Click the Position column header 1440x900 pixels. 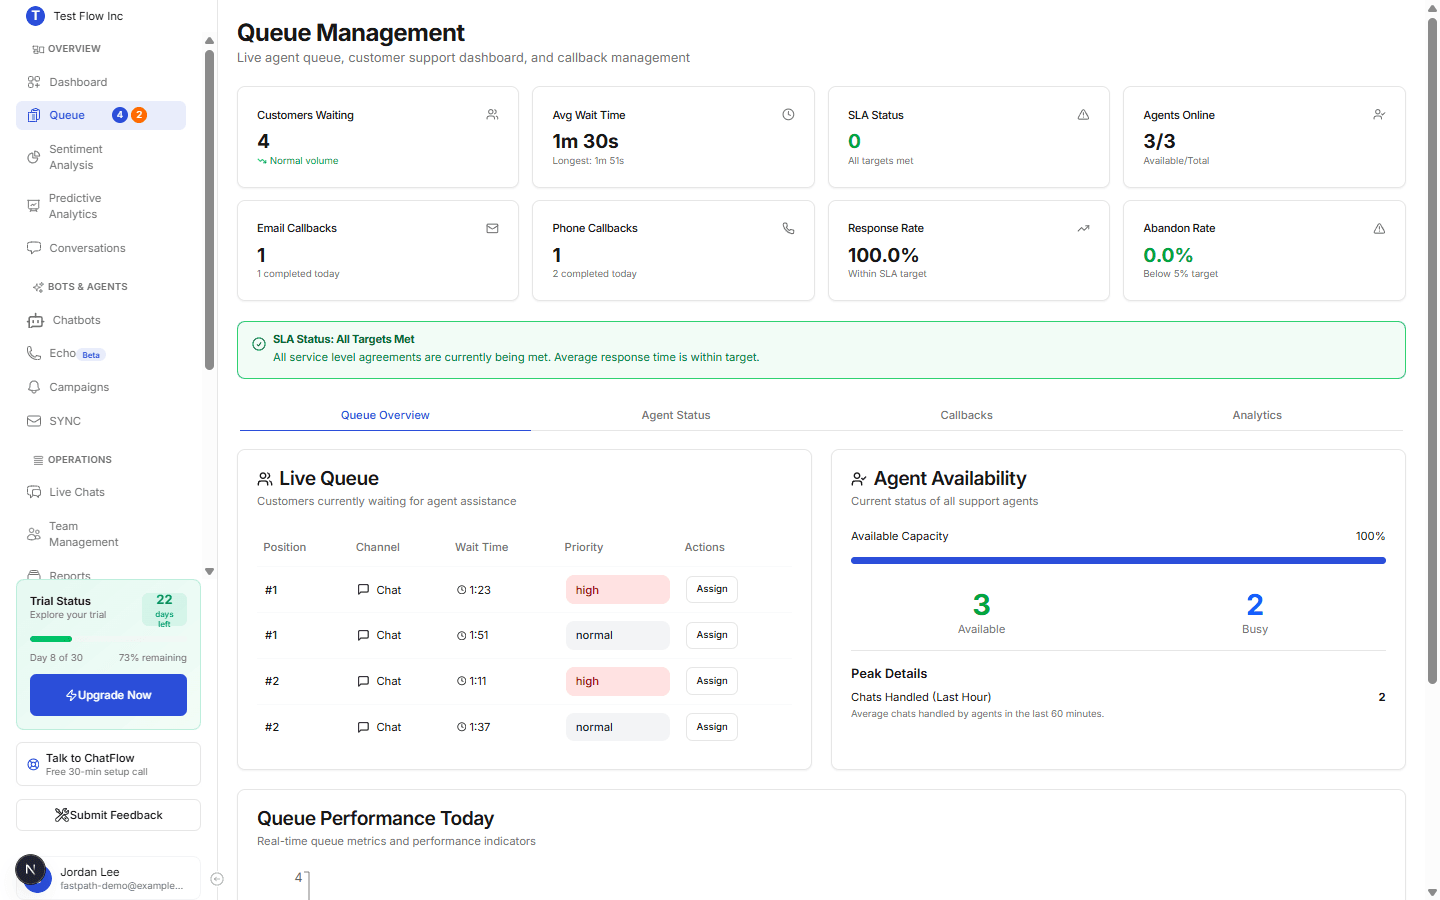[285, 547]
